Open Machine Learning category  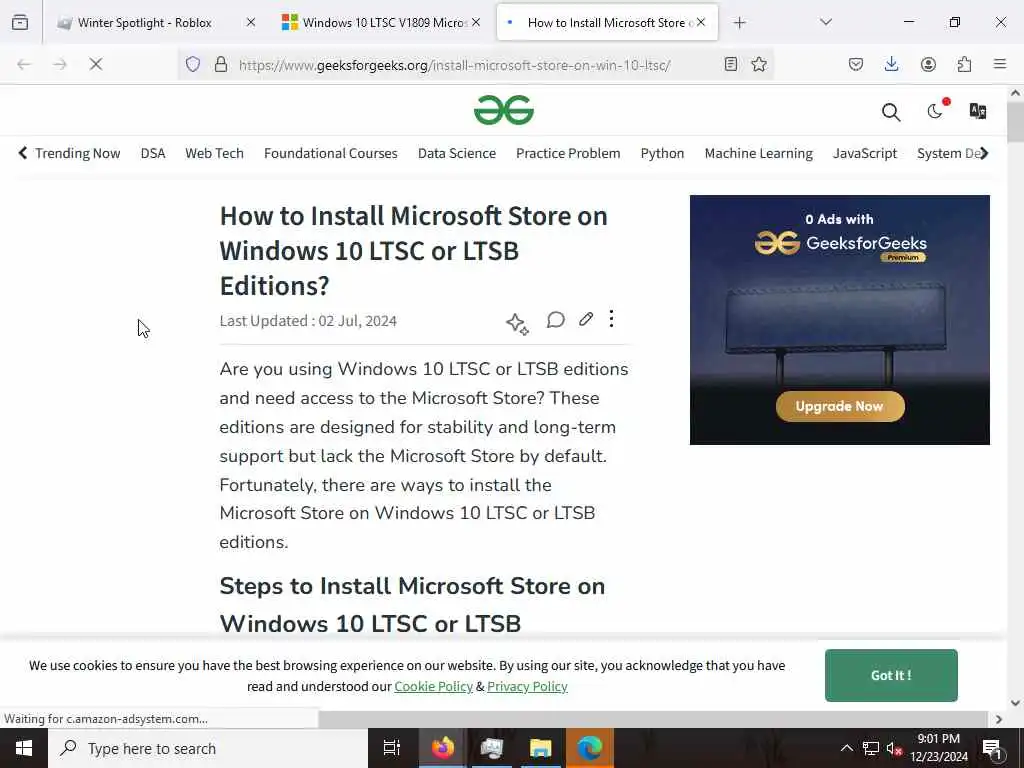pos(758,153)
